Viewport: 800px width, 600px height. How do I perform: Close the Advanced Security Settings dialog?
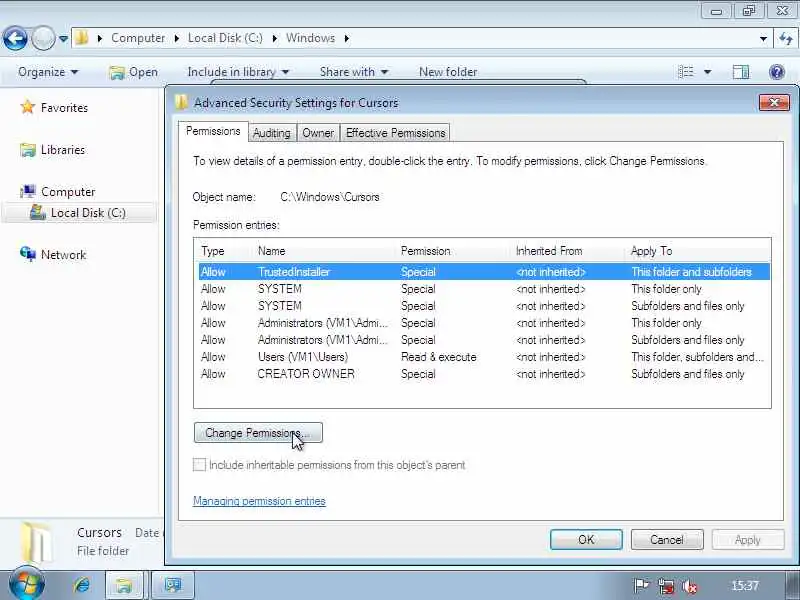tap(774, 103)
